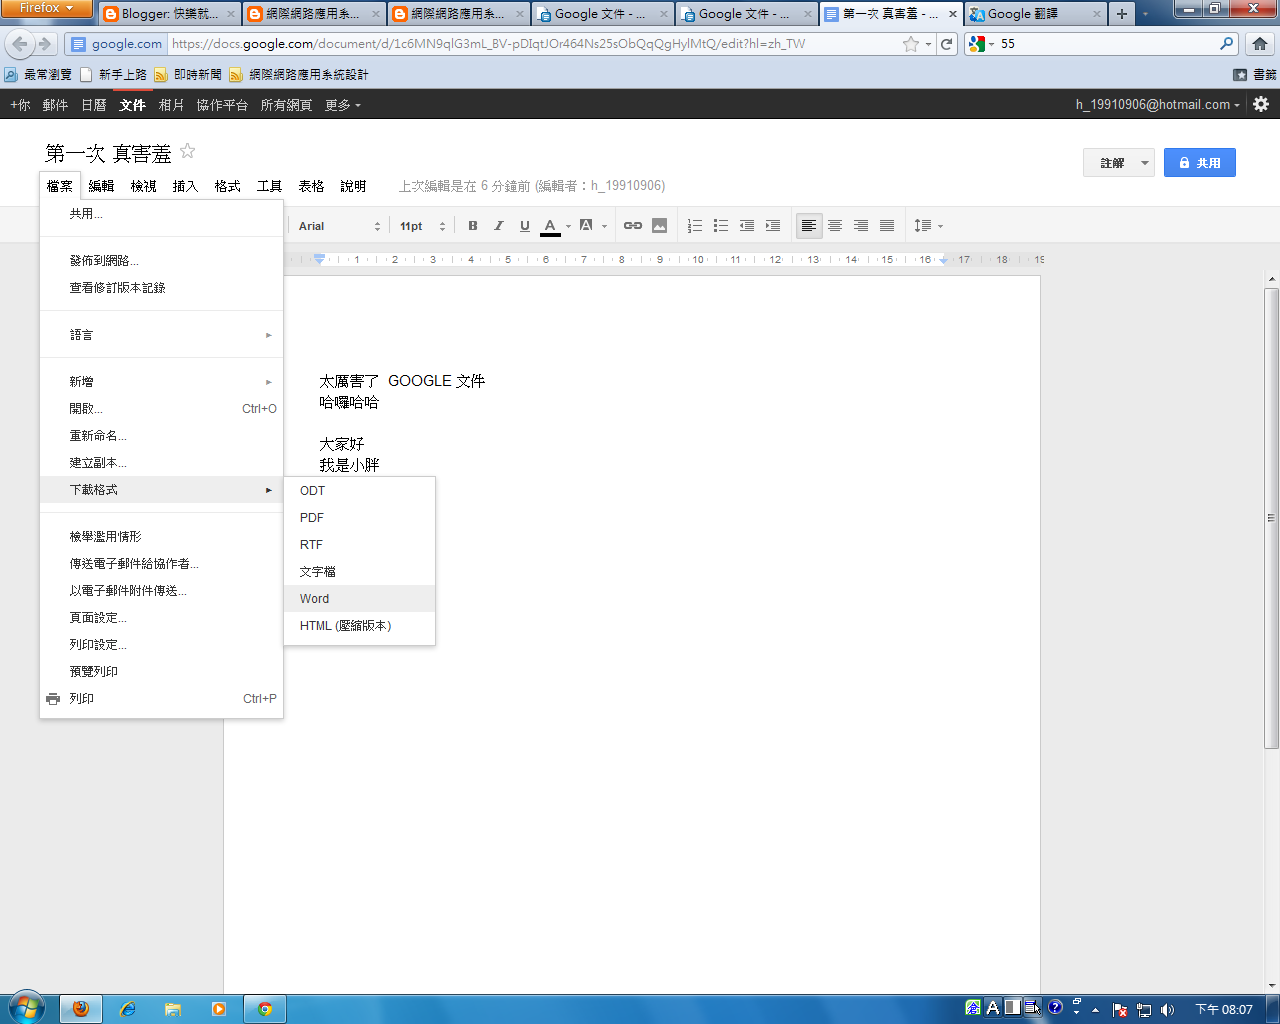Align text right
Image resolution: width=1280 pixels, height=1024 pixels.
pos(861,226)
